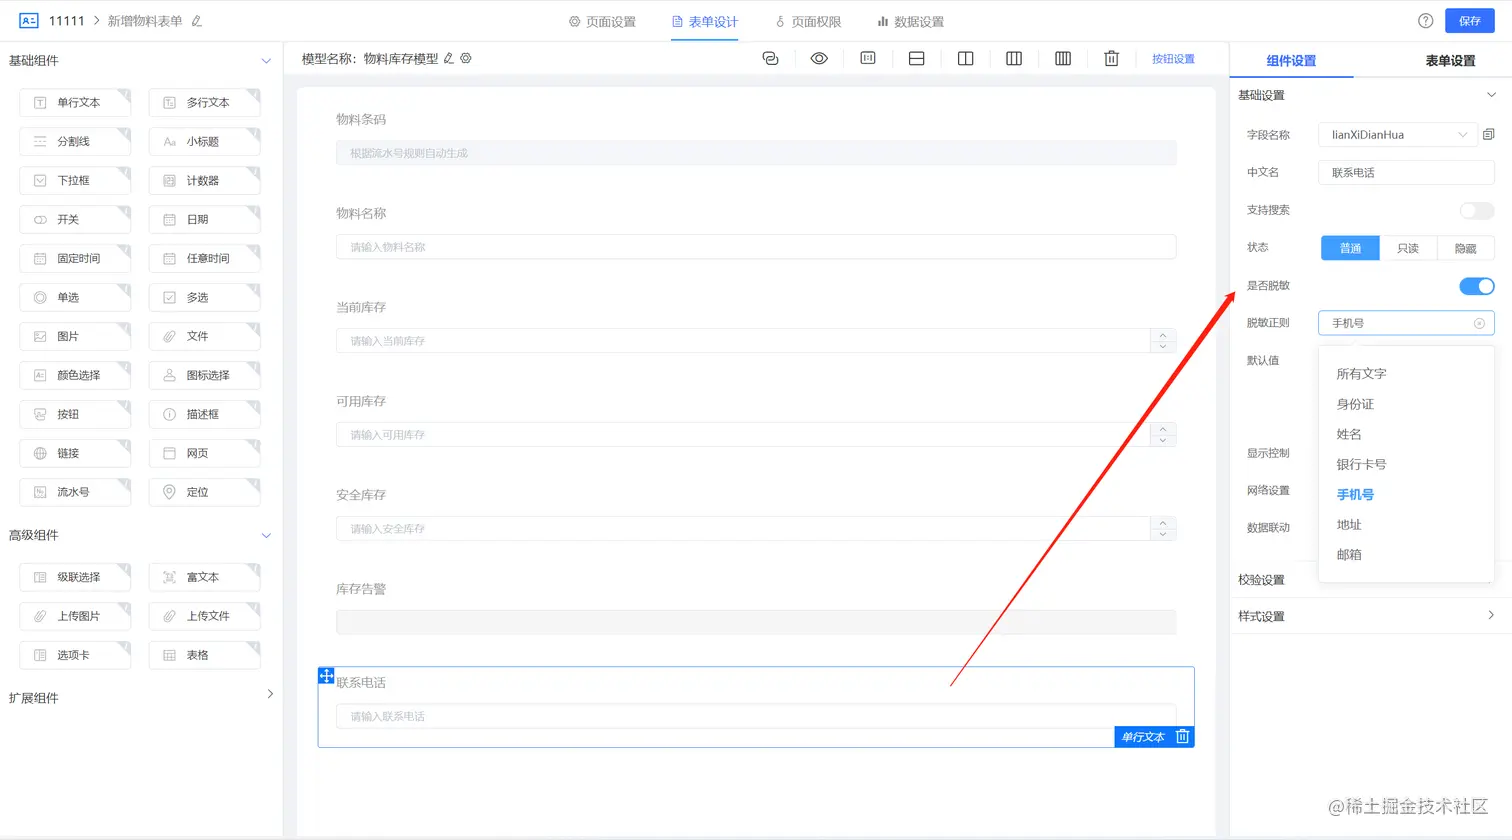The height and width of the screenshot is (840, 1512).
Task: Select the single-row layout icon
Action: tap(916, 59)
